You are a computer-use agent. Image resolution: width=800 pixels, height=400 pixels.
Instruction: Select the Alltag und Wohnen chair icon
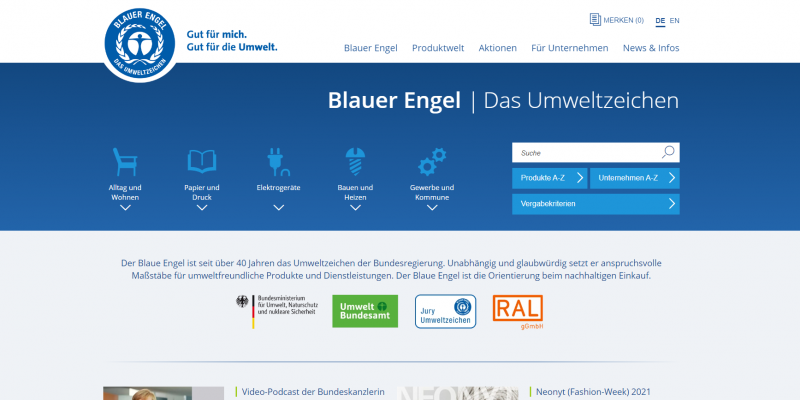(125, 162)
